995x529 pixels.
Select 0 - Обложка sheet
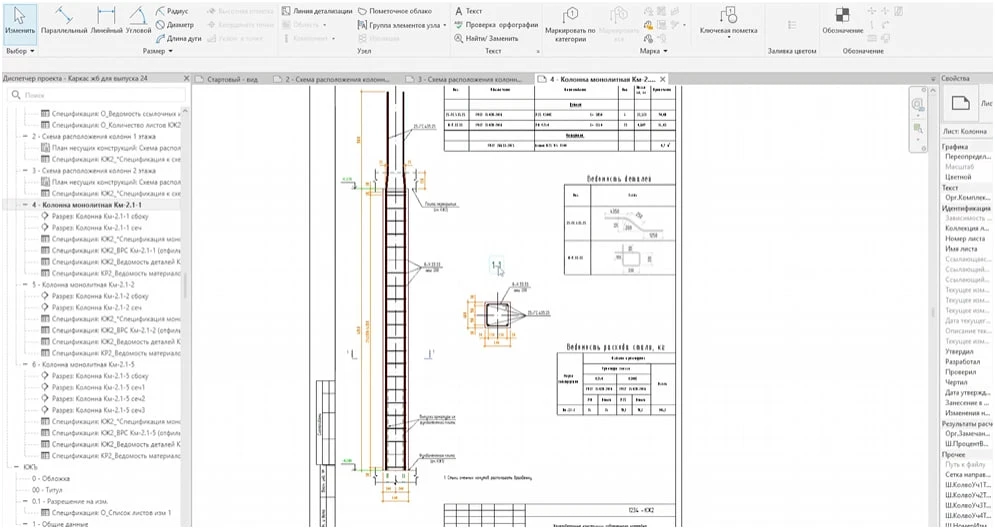[x=50, y=478]
